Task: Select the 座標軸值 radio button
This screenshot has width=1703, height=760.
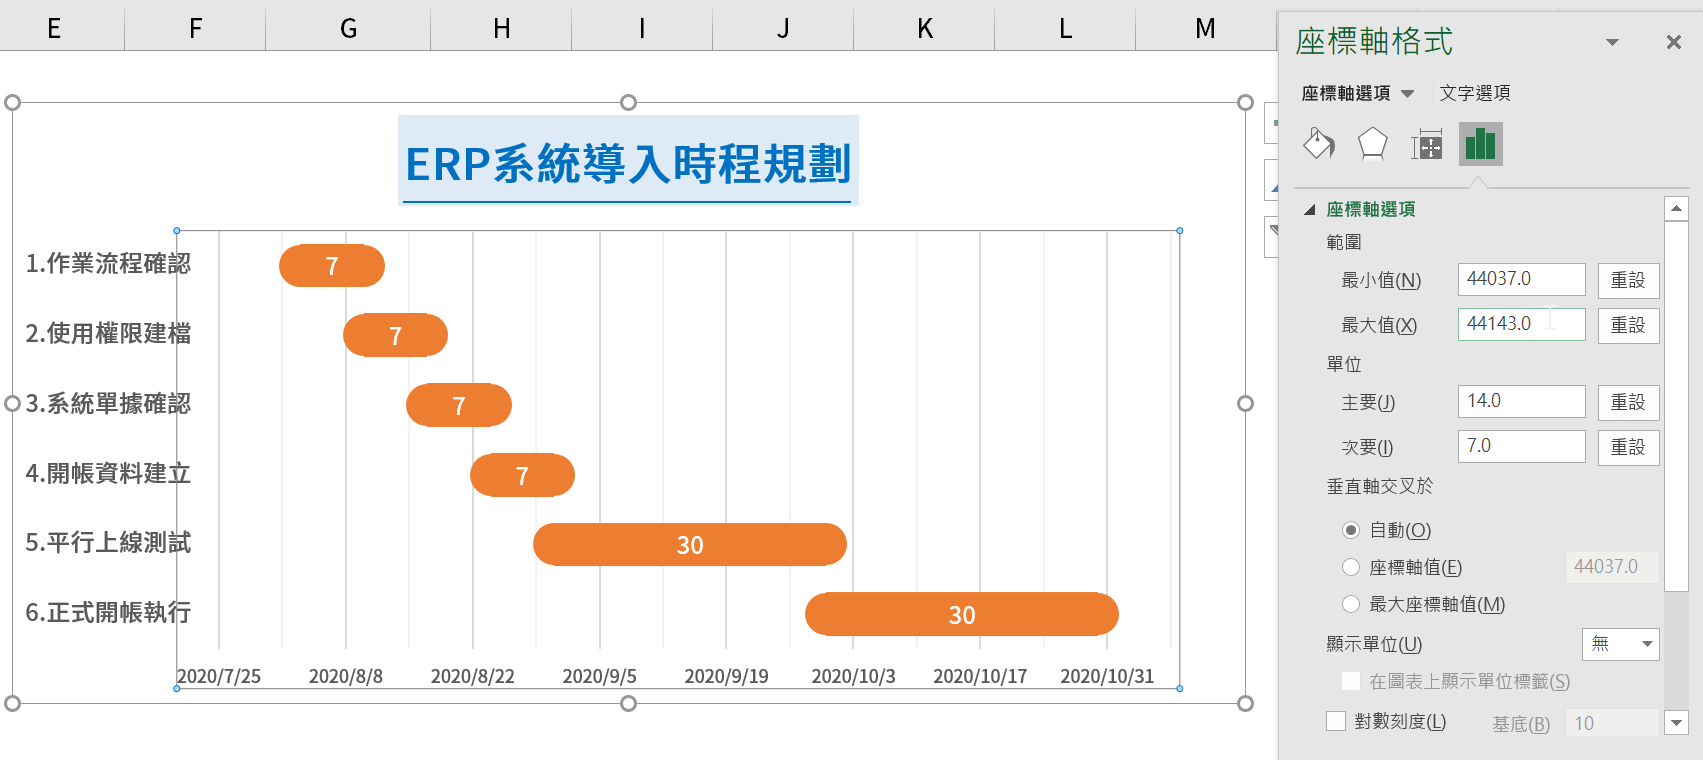Action: point(1351,567)
